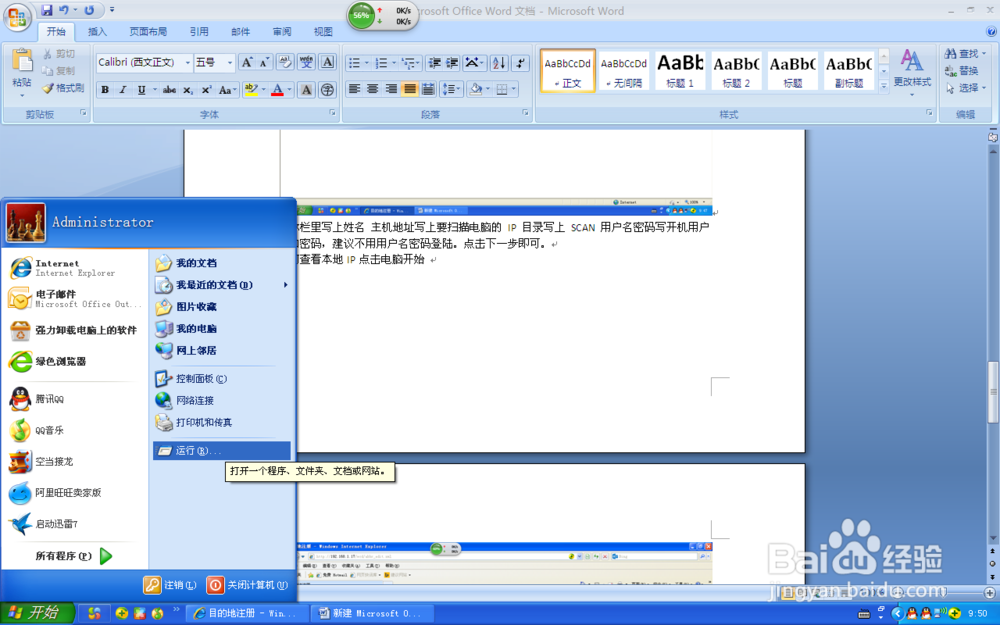
Task: Expand numbering list dropdown arrow
Action: point(394,62)
